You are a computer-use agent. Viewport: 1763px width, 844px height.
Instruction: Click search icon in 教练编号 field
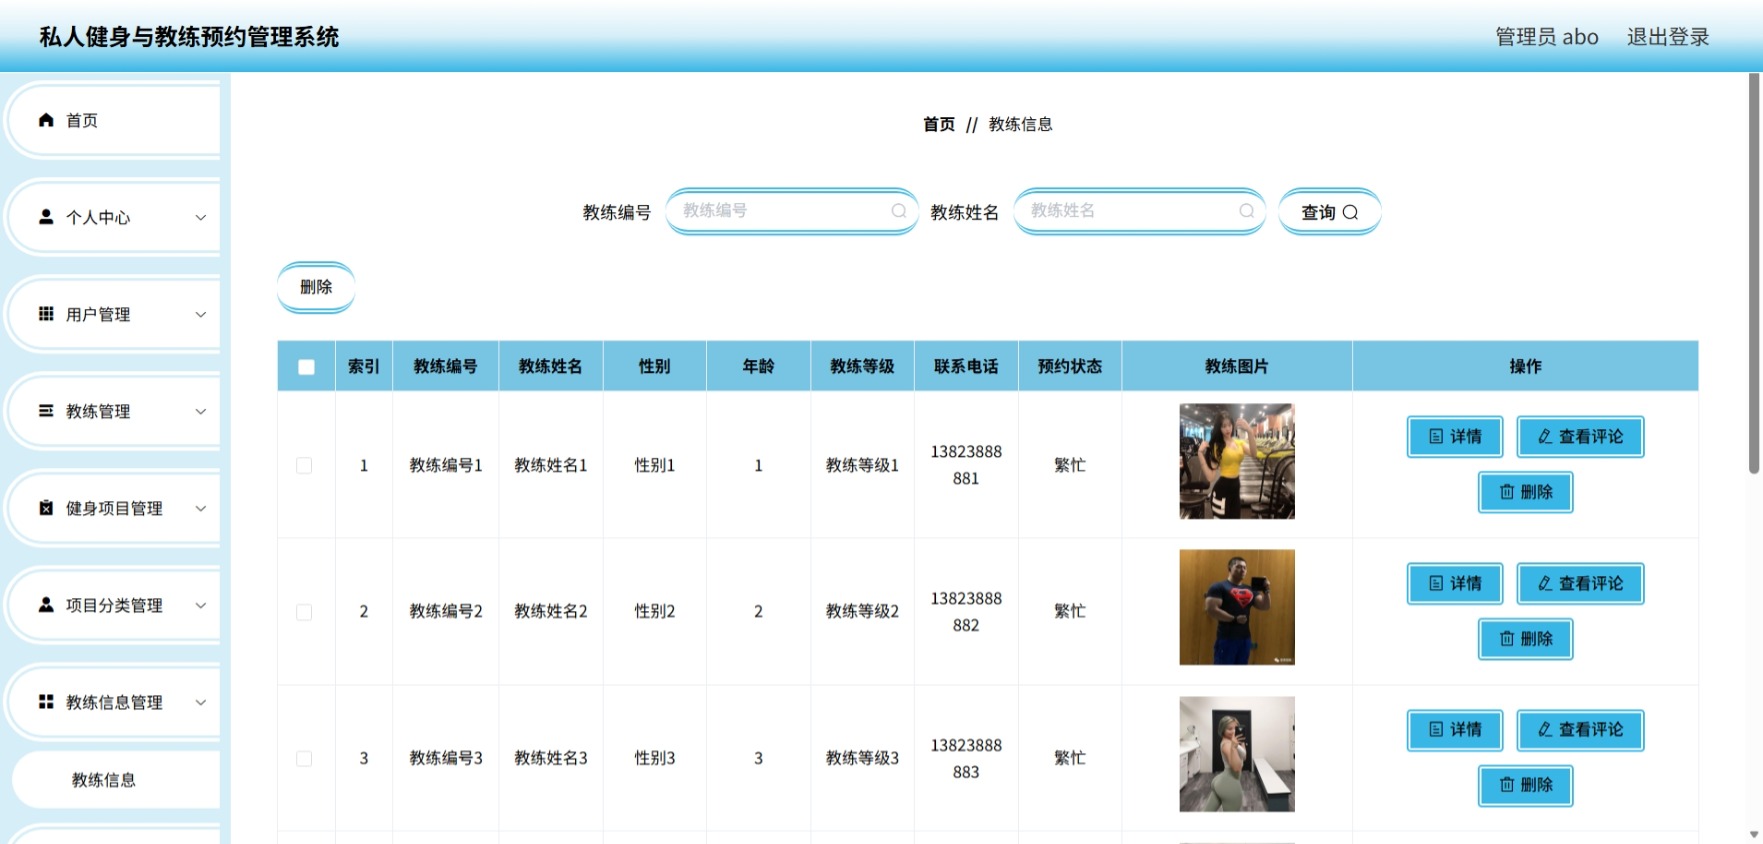[x=899, y=211]
